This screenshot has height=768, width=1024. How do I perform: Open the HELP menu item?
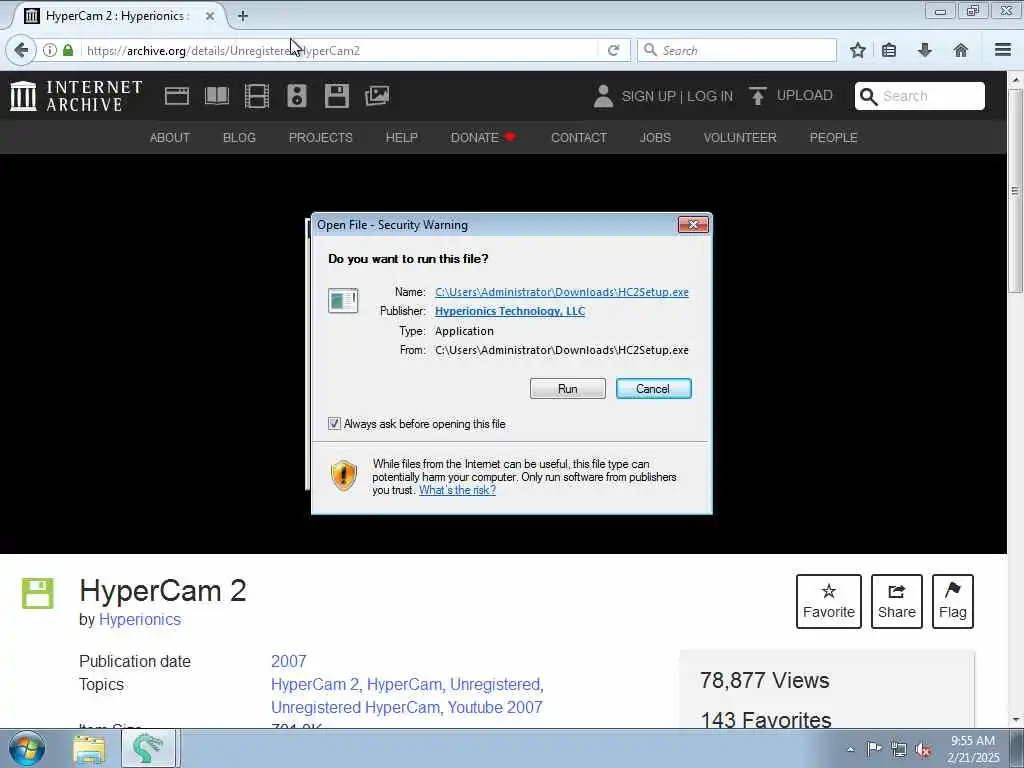[402, 137]
